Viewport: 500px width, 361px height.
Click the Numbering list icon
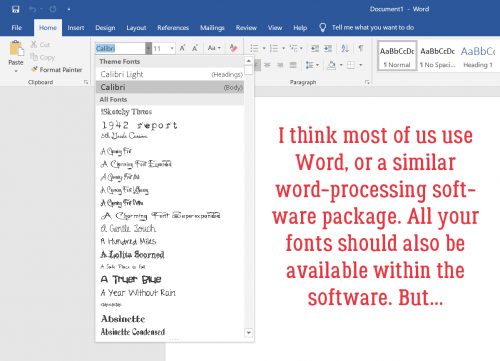[274, 49]
